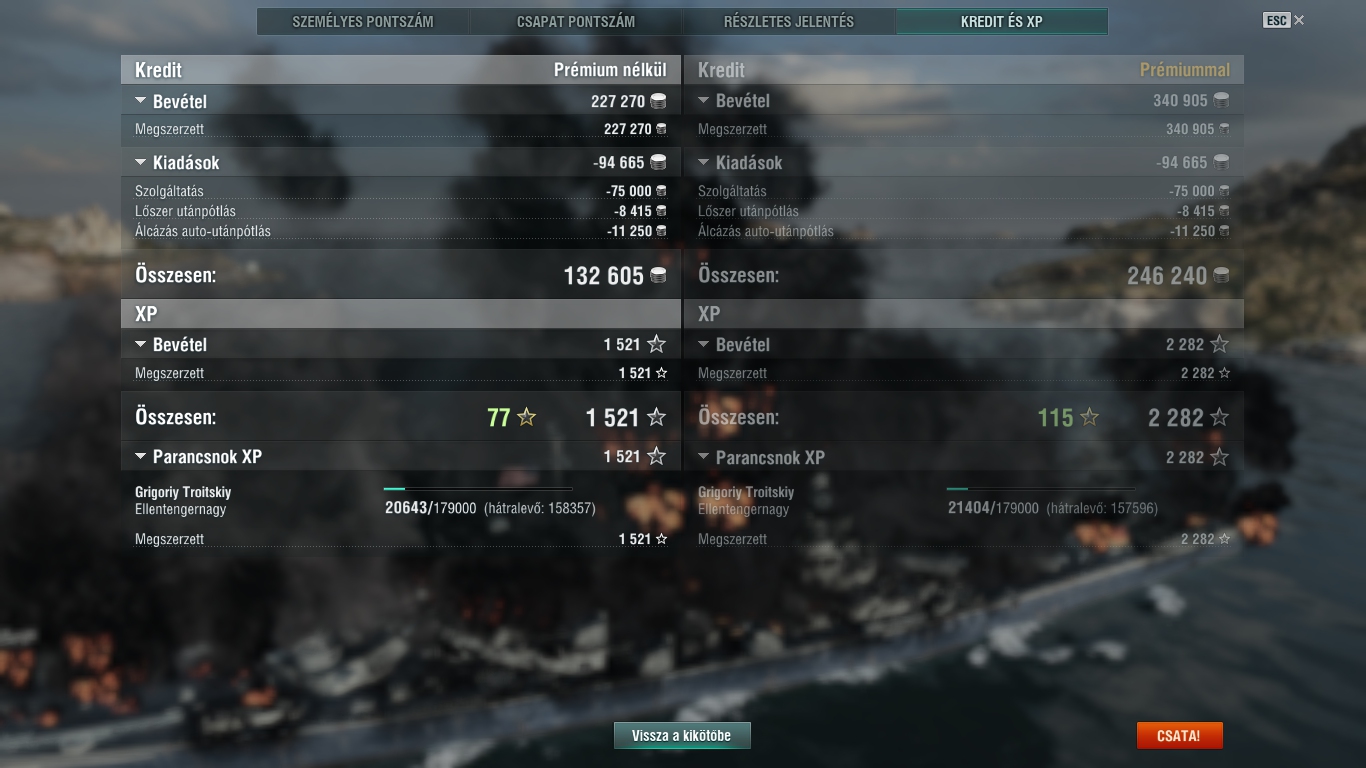Click the star icon beside premium total 2 282 XP
The width and height of the screenshot is (1366, 768).
1219,418
